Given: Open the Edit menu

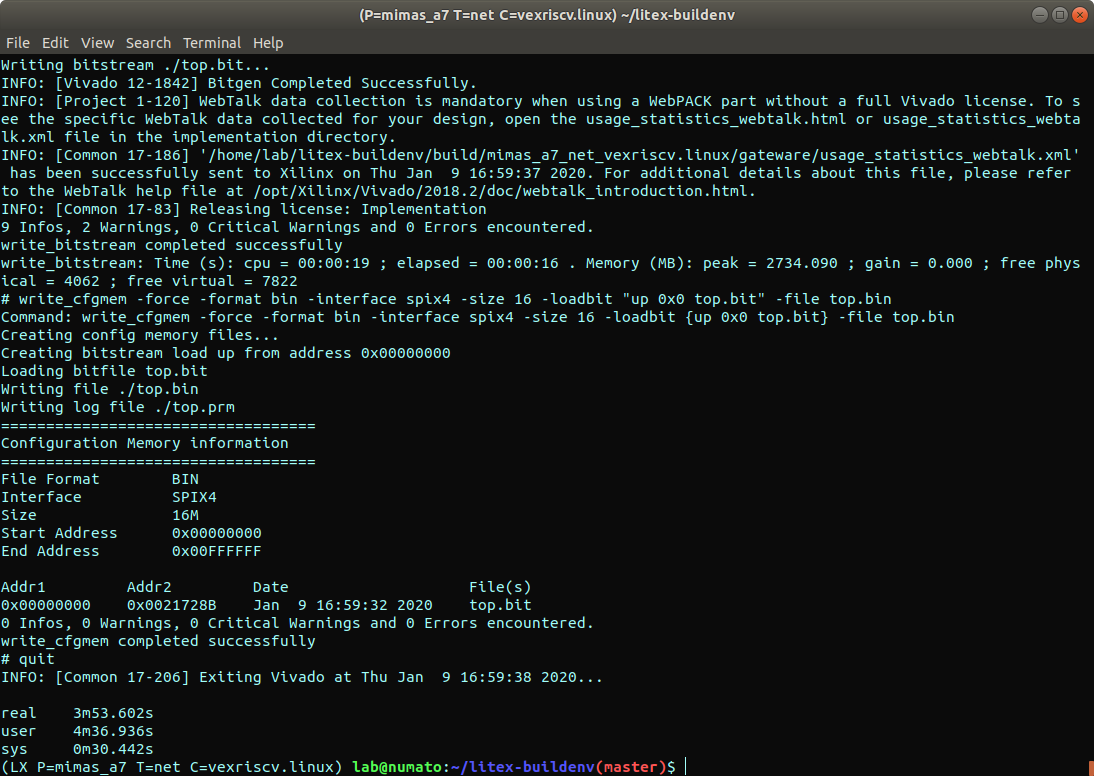Looking at the screenshot, I should 55,43.
